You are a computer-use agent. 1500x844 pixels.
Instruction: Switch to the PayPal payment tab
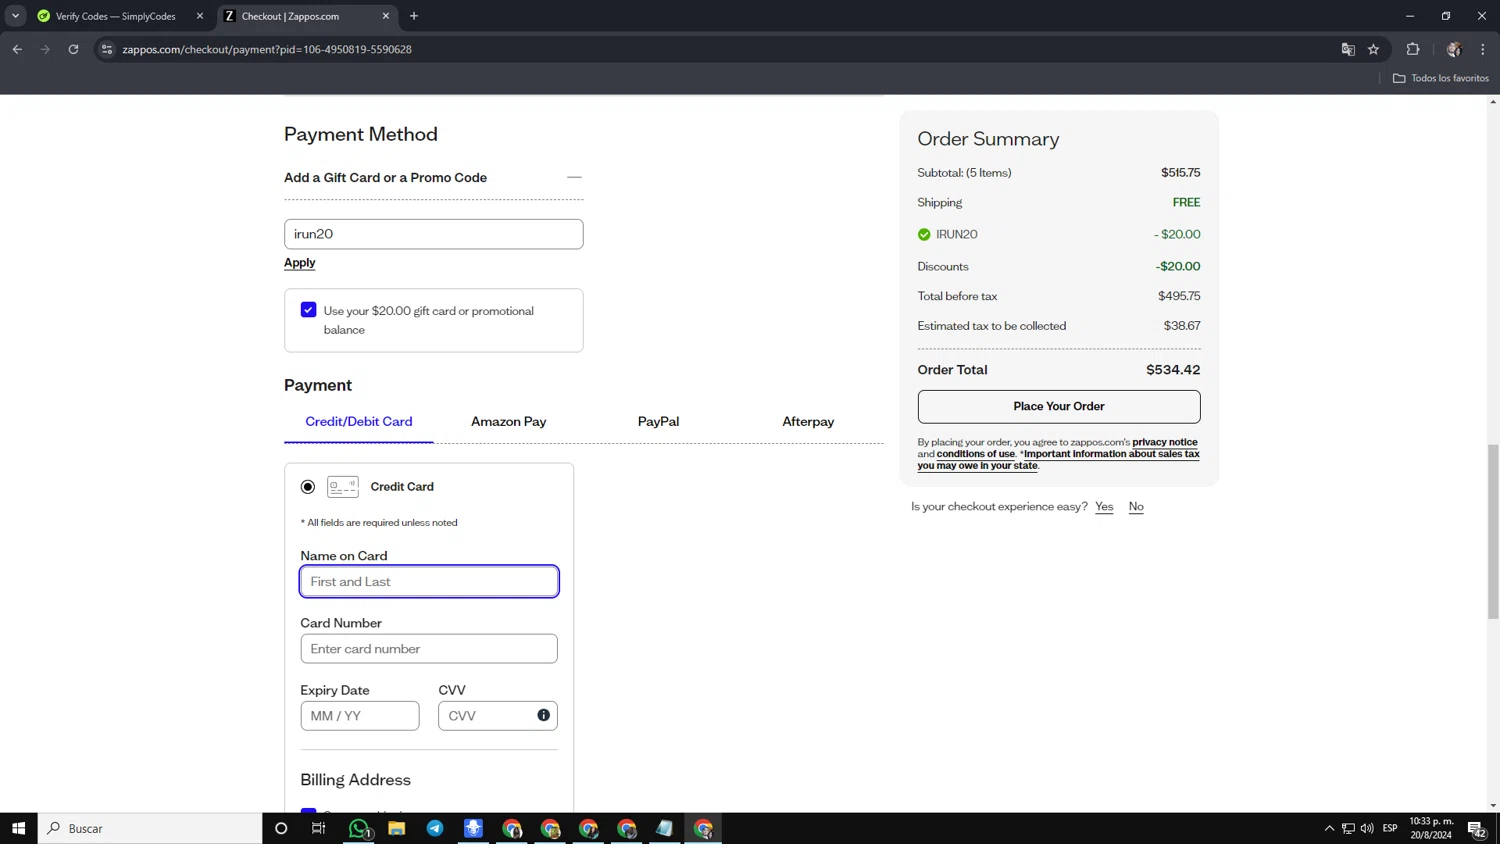tap(658, 421)
